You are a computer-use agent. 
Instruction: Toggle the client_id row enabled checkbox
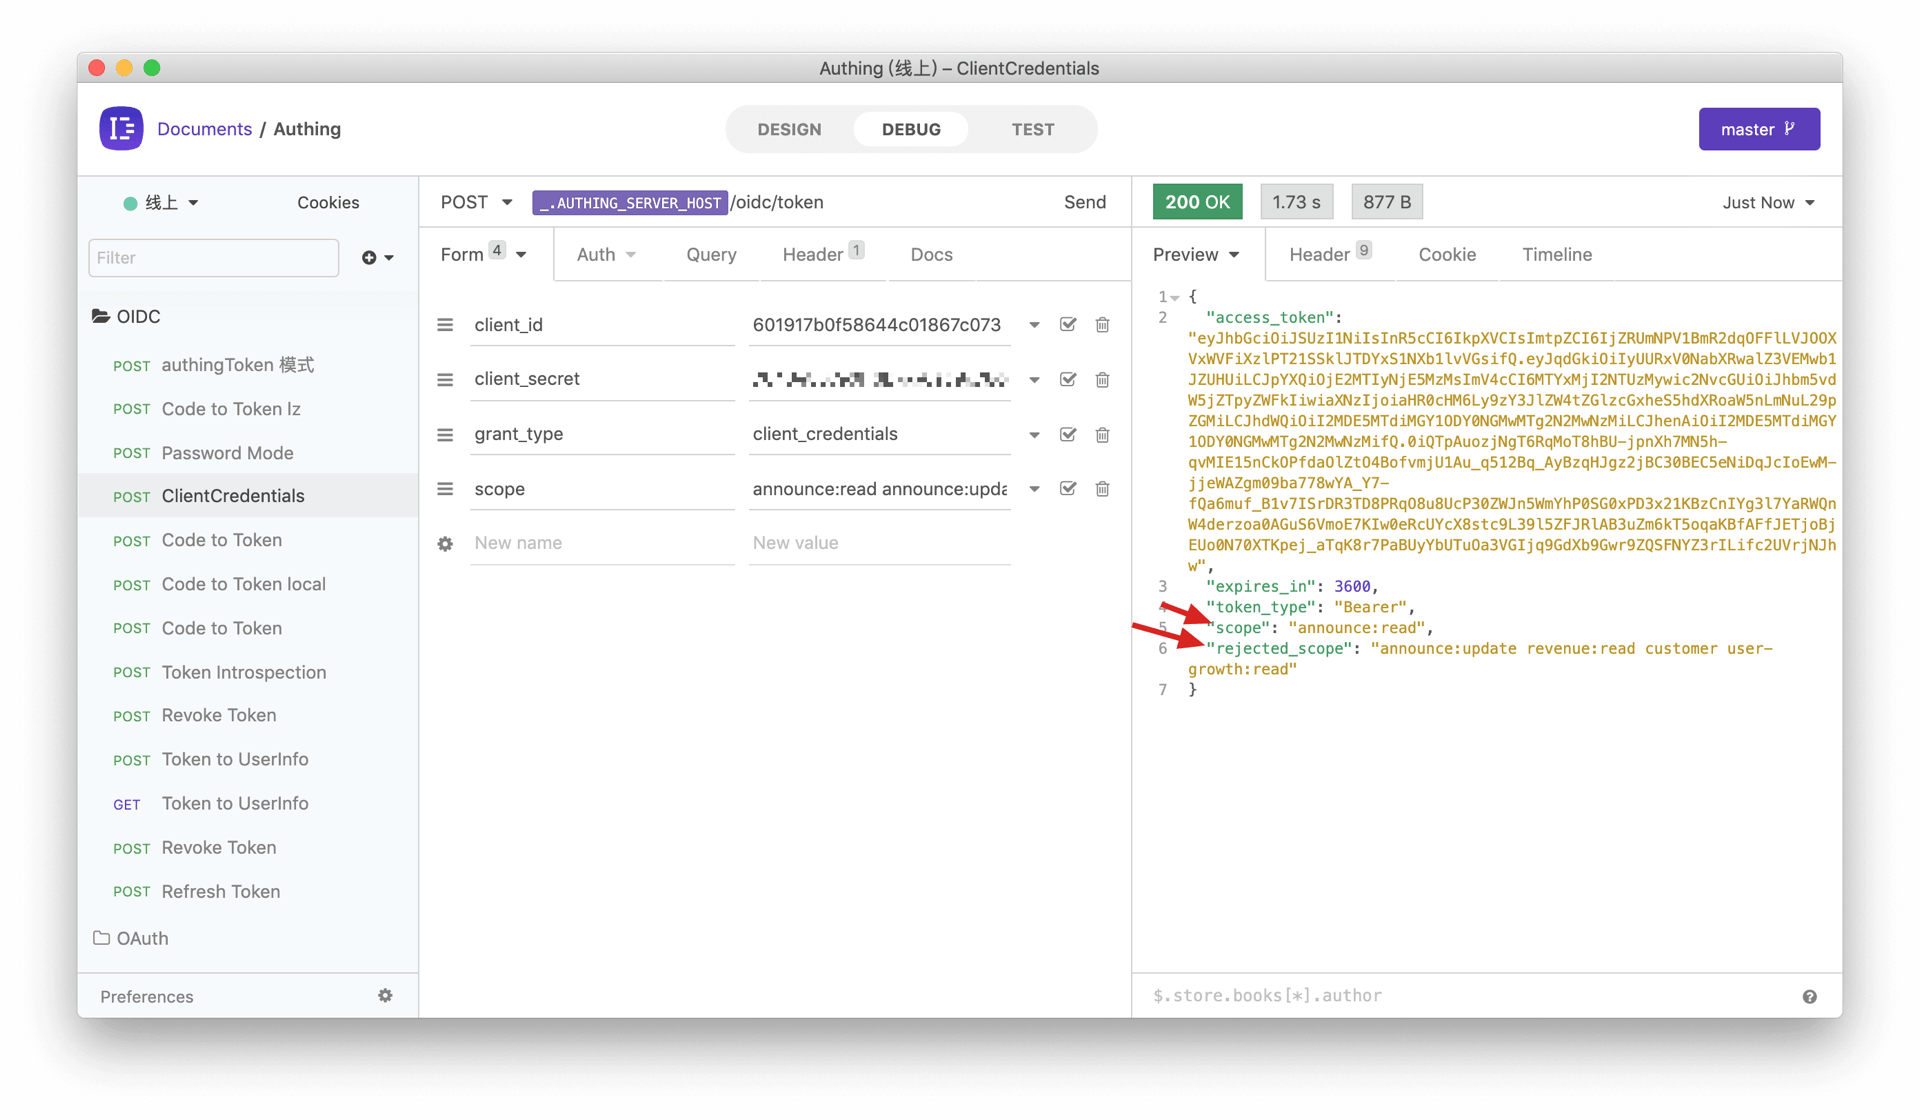(1068, 325)
